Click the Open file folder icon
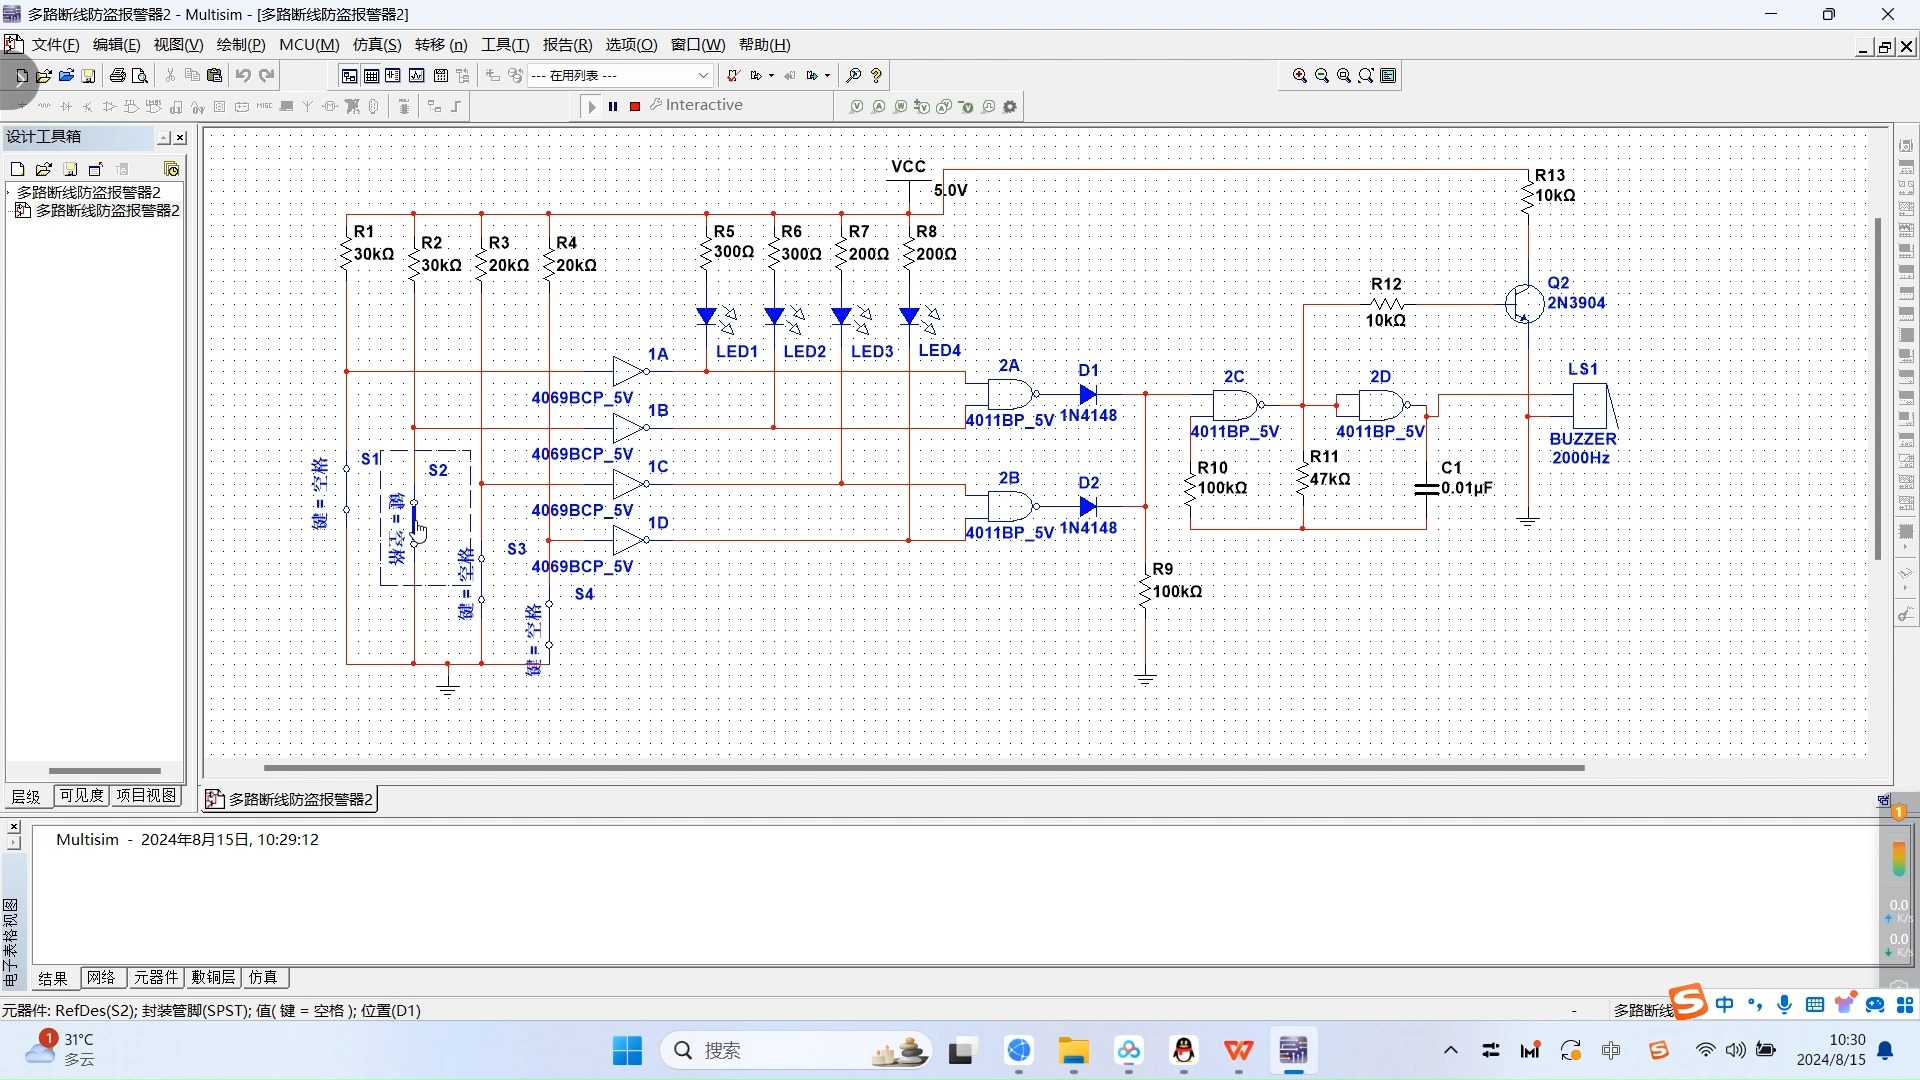1920x1080 pixels. click(44, 76)
